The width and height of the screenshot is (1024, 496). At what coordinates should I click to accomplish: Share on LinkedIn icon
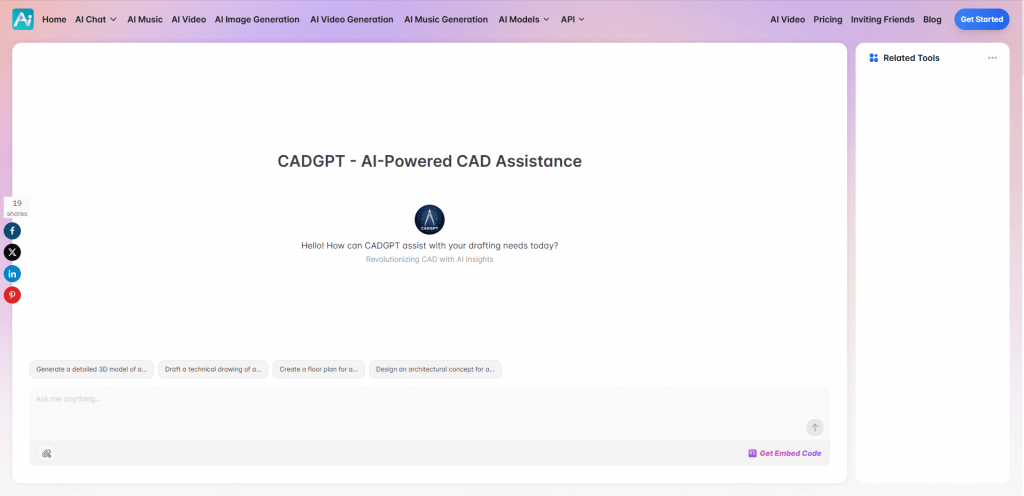(12, 273)
